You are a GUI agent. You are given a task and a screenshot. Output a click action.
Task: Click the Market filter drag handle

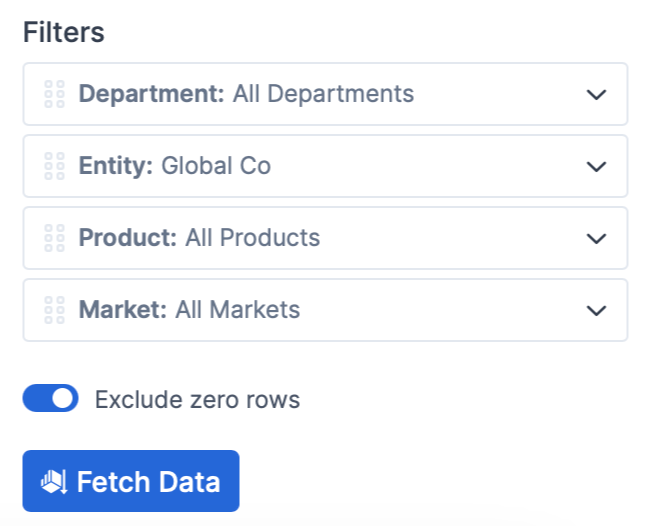pyautogui.click(x=54, y=310)
